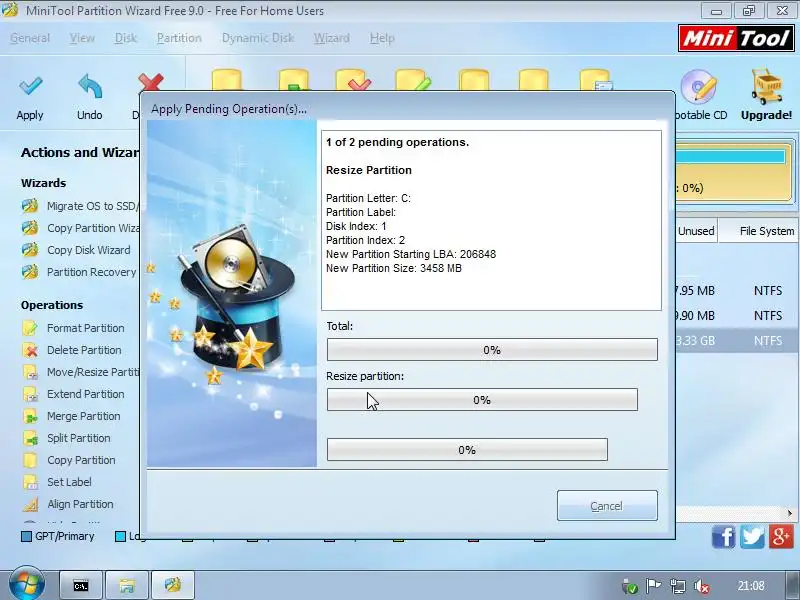Click Align Partition icon
Screen dimensions: 800x600
point(30,504)
